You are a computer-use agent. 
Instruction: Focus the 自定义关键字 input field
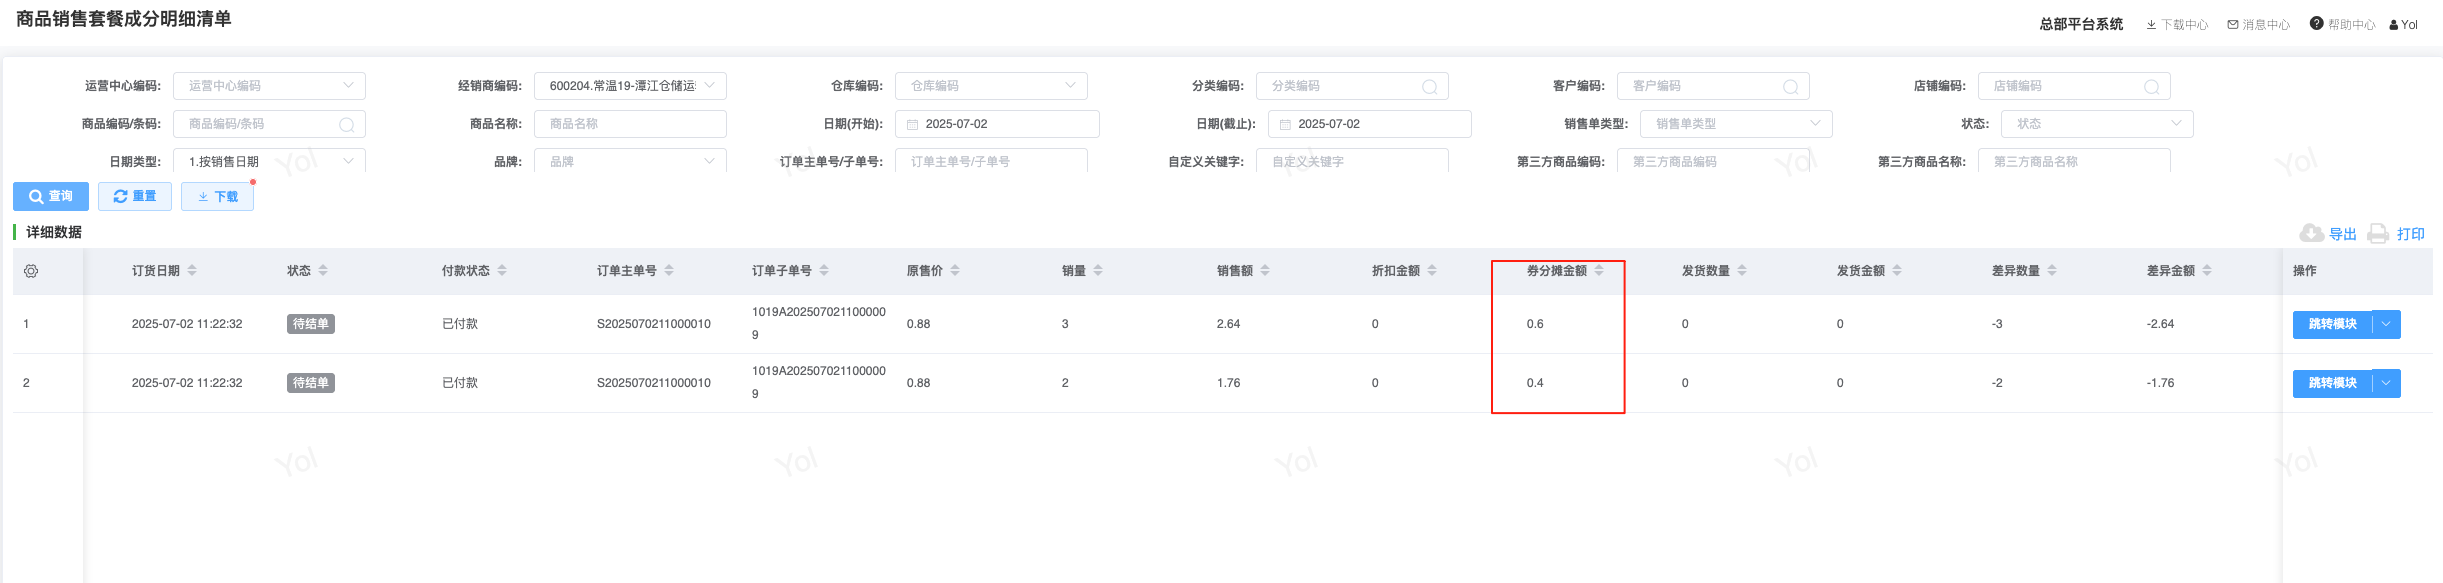1352,161
